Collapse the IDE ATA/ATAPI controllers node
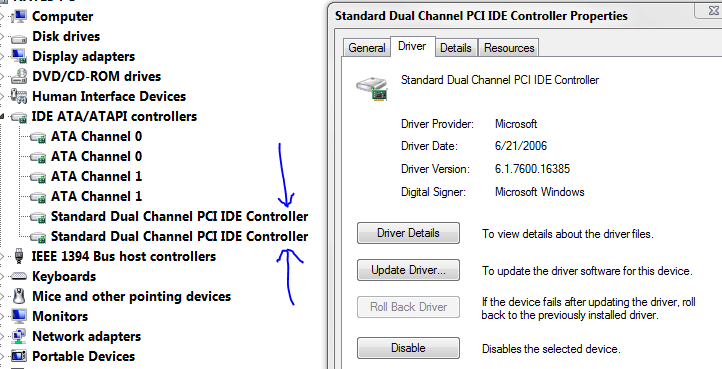722x369 pixels. 2,117
